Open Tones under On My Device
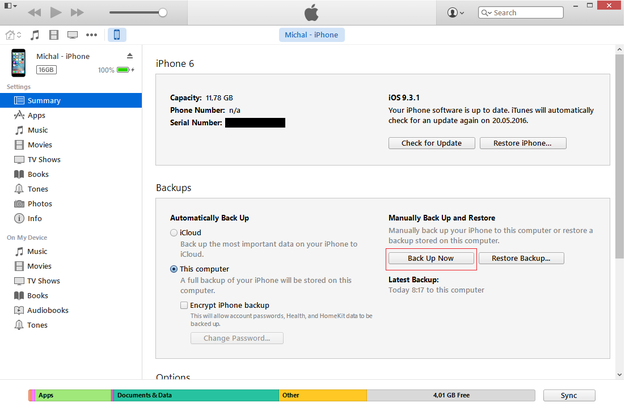Viewport: 625px width, 411px height. [71, 325]
